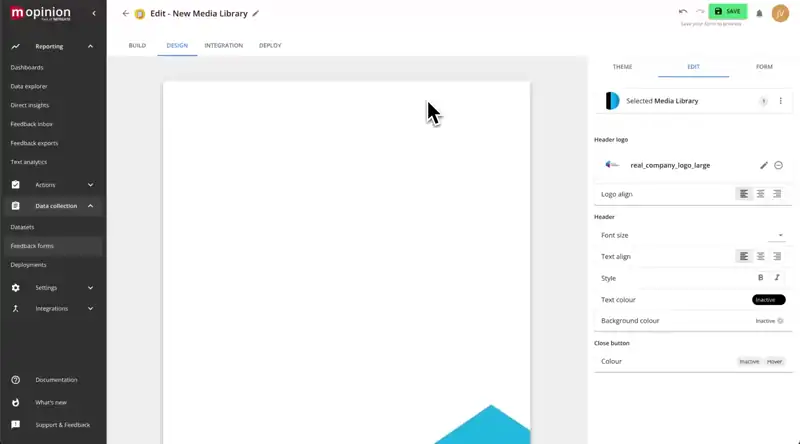Click the undo arrow icon

pos(682,11)
